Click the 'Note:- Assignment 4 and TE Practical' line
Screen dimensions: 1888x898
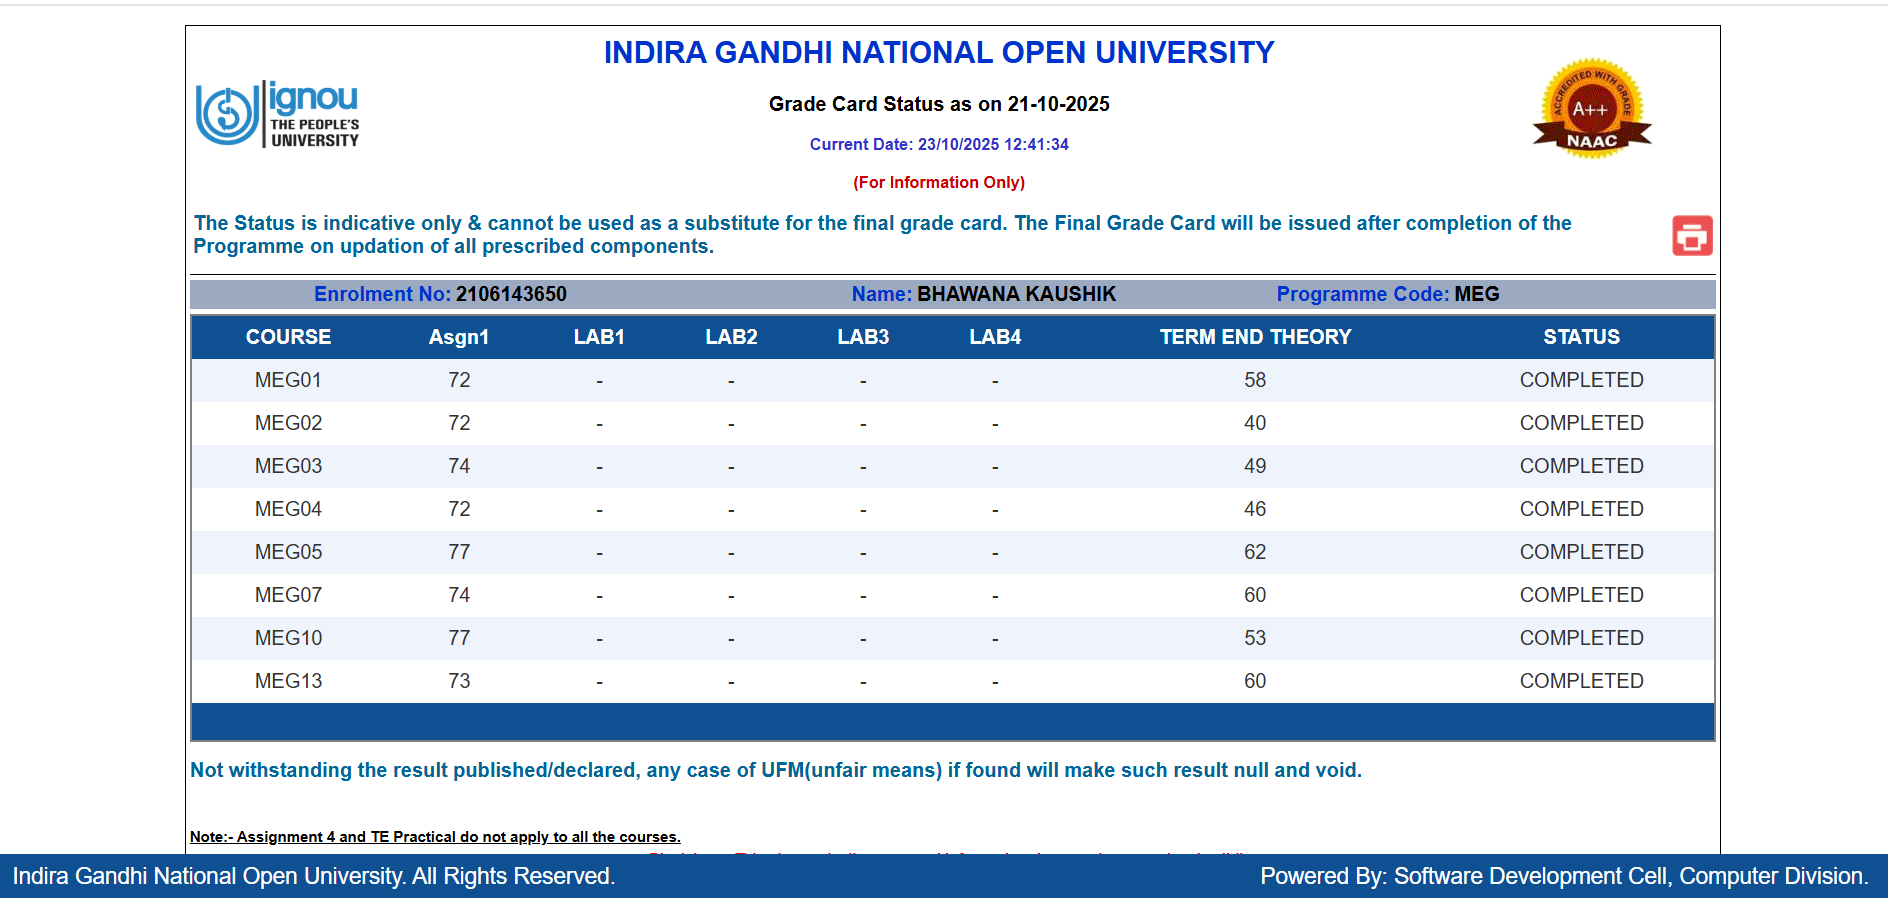coord(435,837)
